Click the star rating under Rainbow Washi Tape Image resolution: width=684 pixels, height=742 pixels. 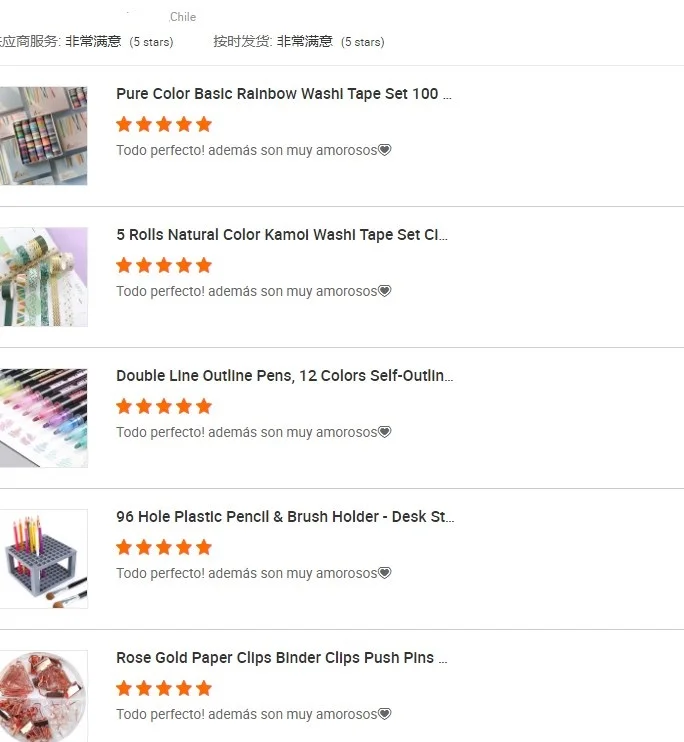(x=164, y=124)
